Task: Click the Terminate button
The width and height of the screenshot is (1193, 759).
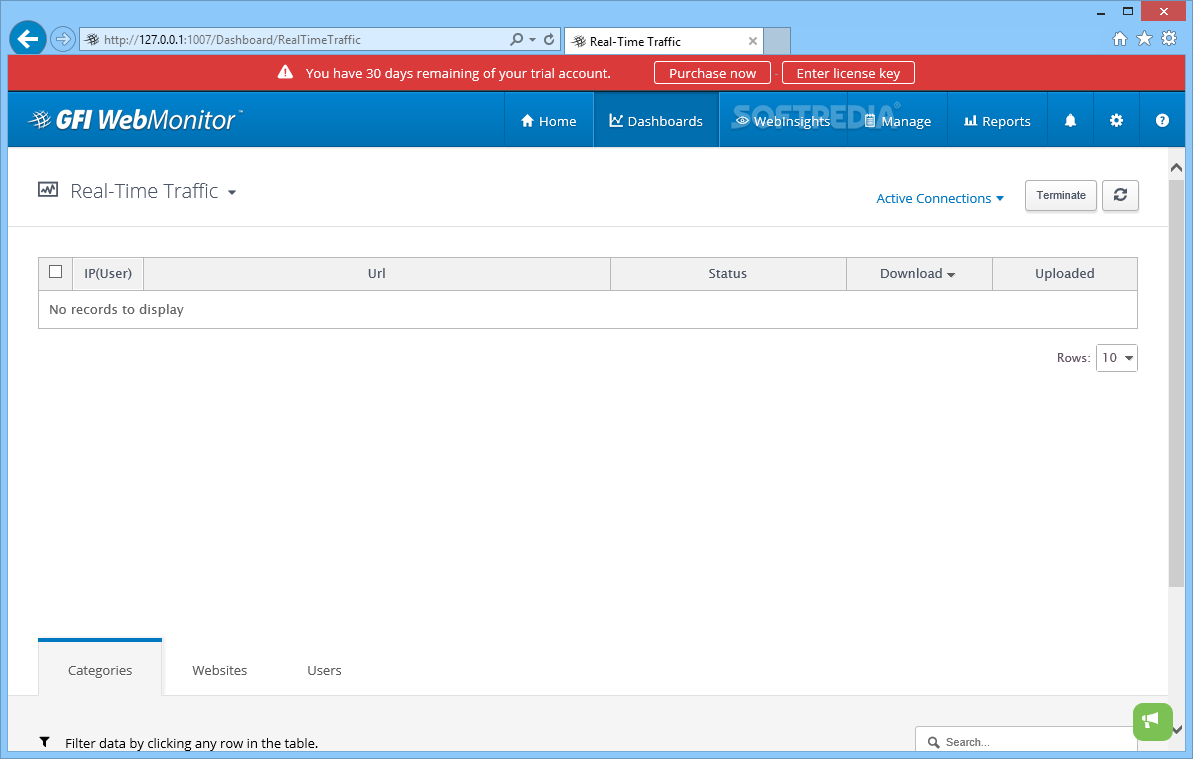Action: coord(1061,195)
